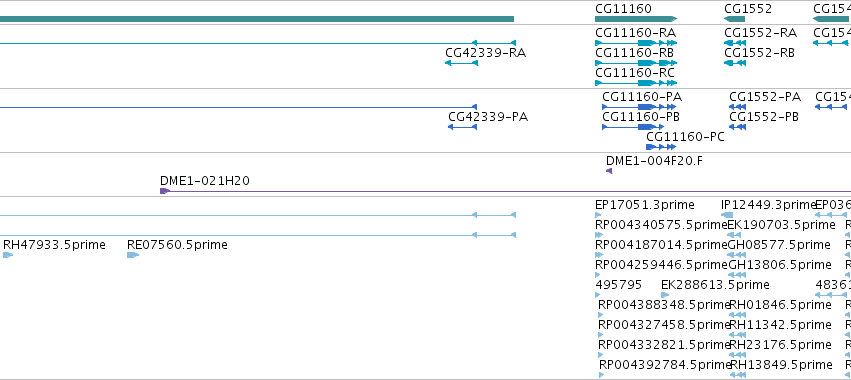Screen dimensions: 851x380
Task: Select the CG1552 gene arrow glyph
Action: [x=734, y=19]
